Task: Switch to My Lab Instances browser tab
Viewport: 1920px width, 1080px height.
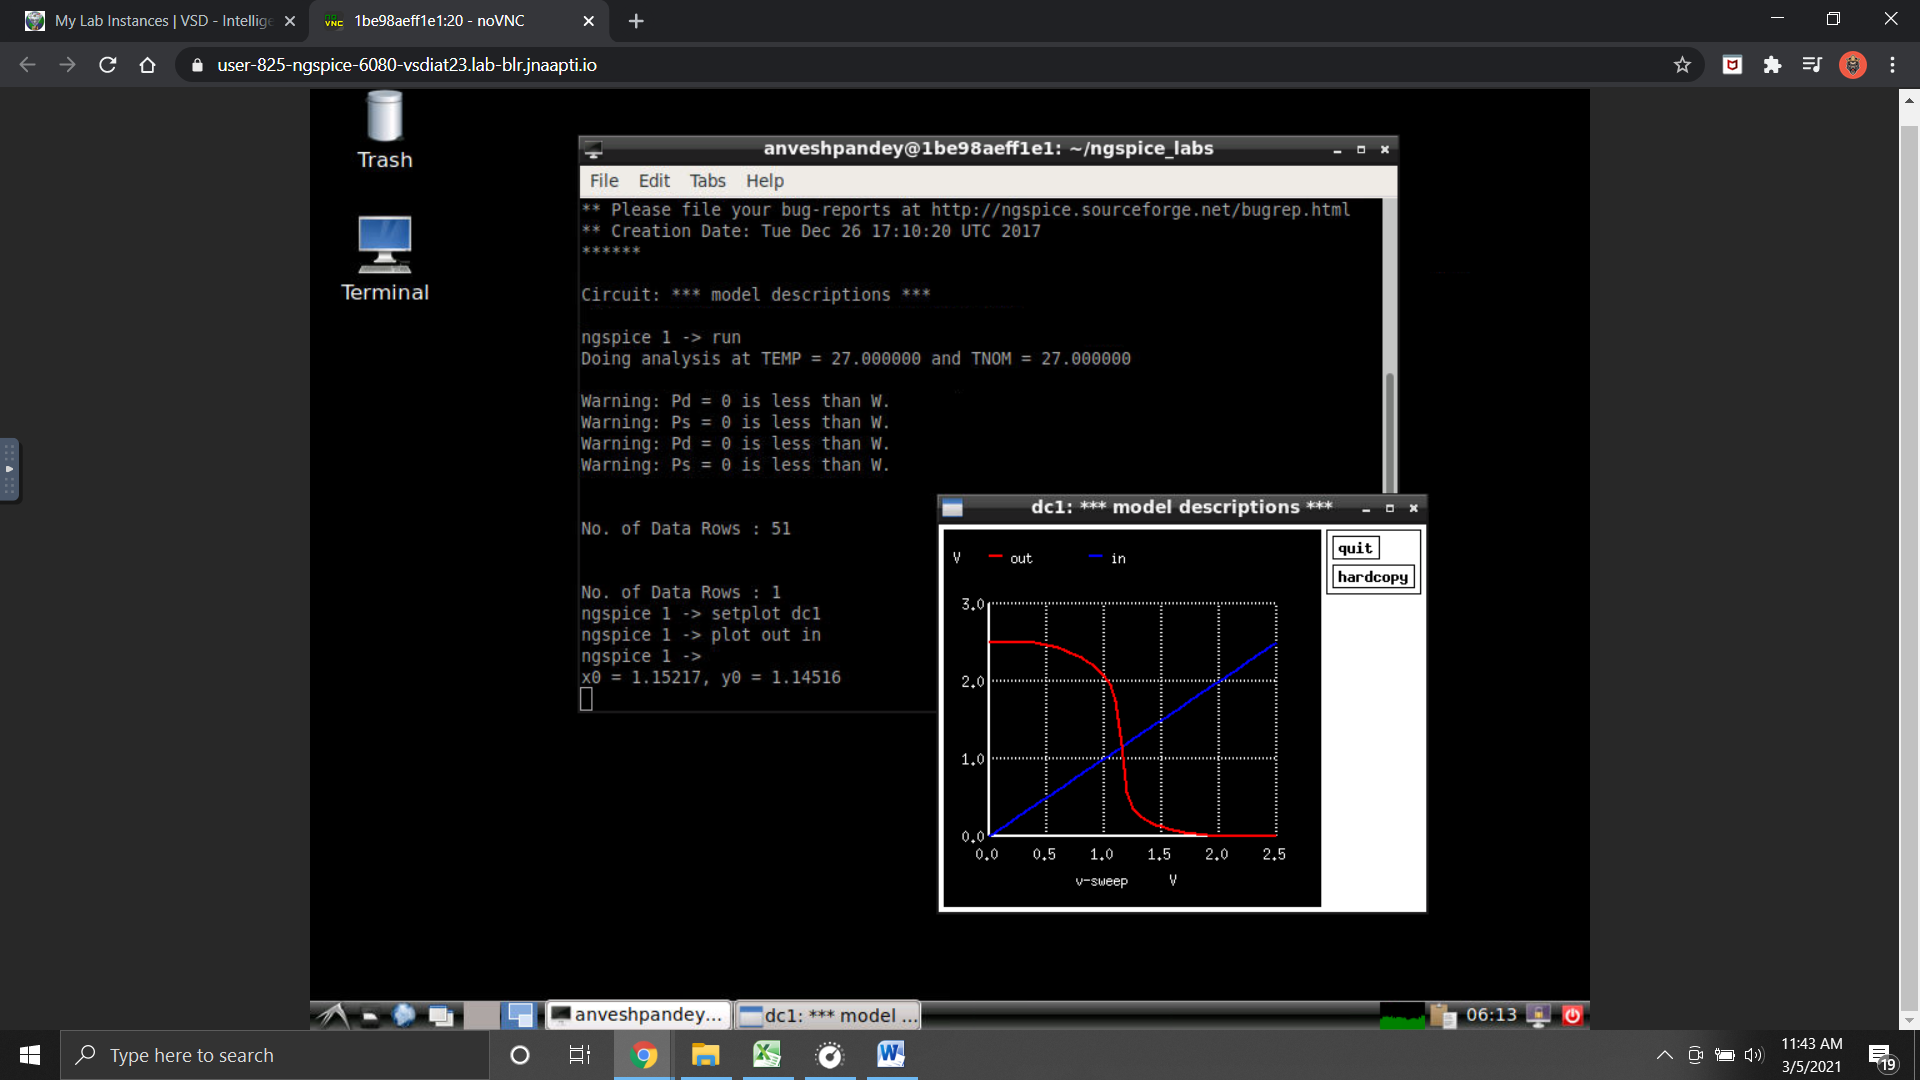Action: pos(160,21)
